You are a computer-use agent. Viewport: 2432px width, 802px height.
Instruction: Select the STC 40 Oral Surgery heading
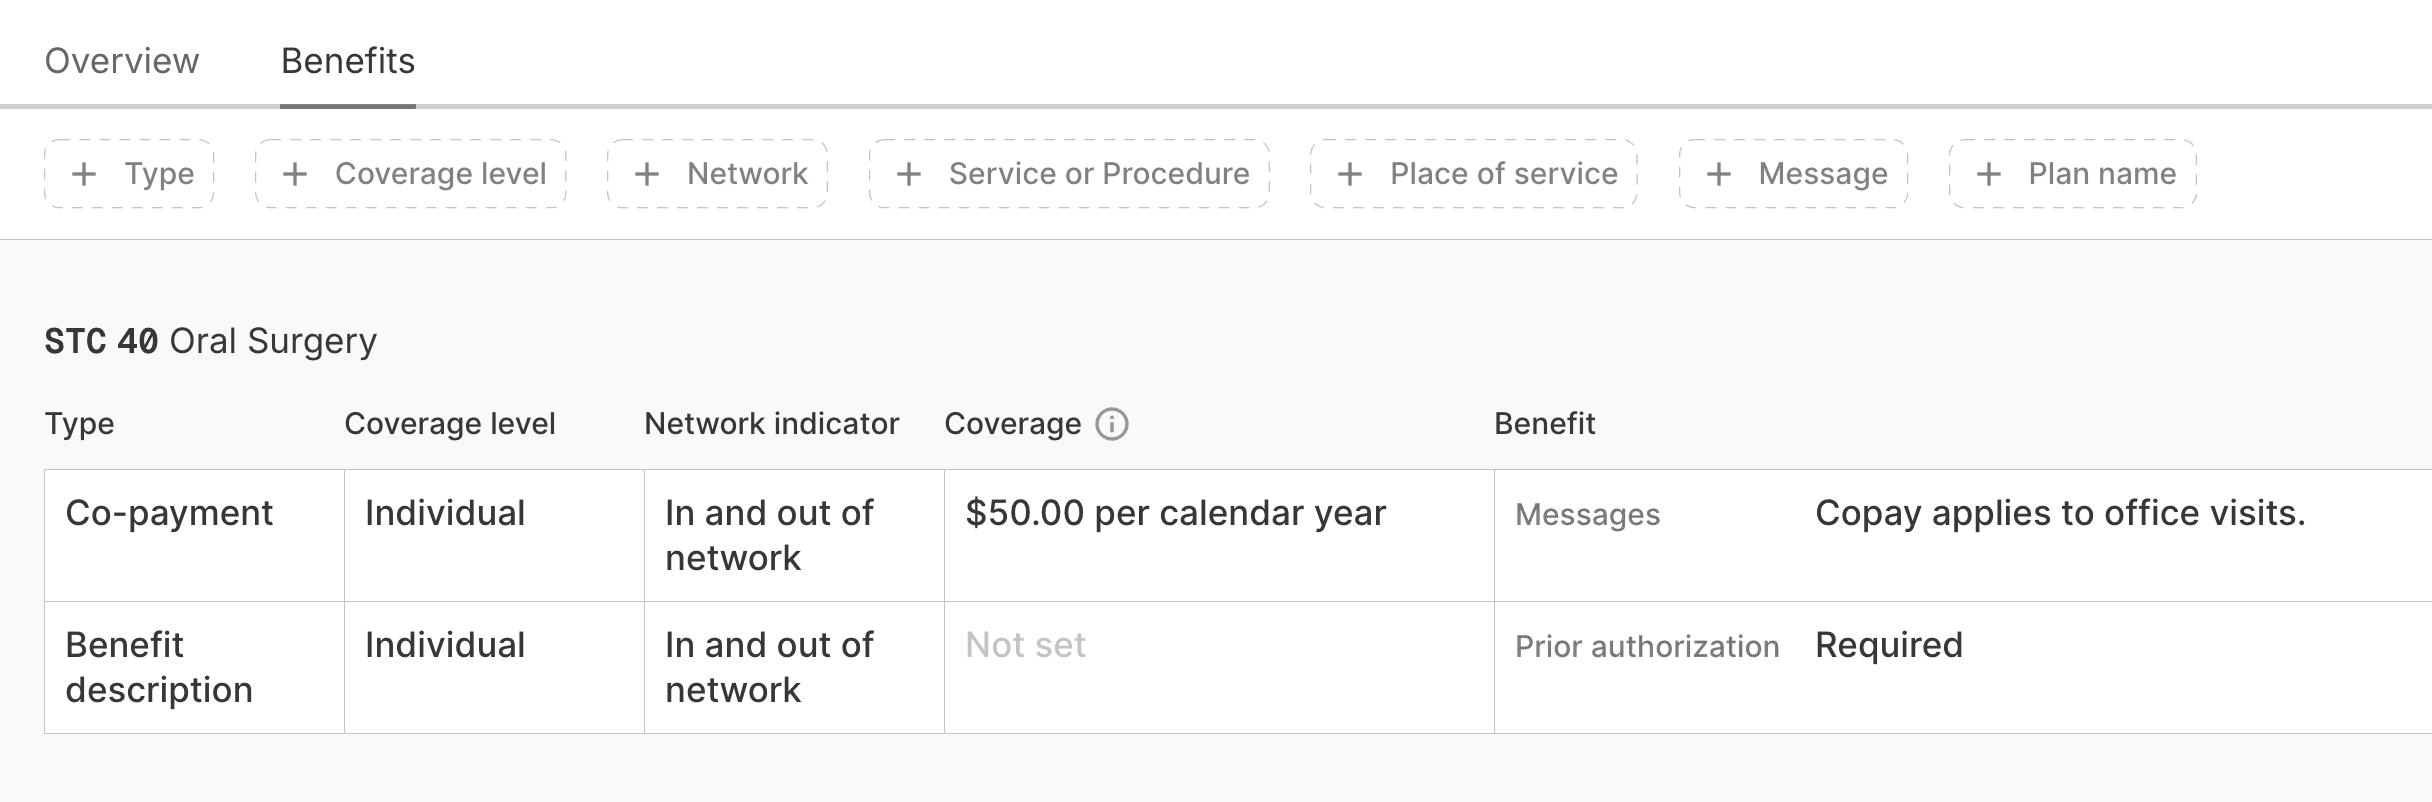(209, 340)
